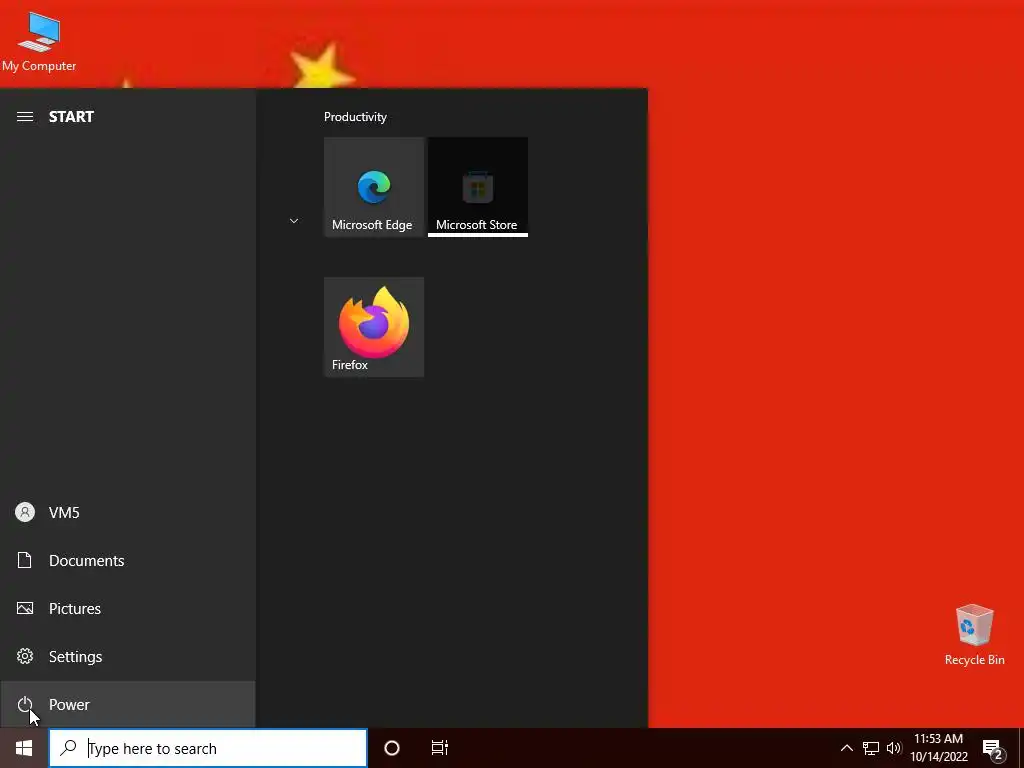The height and width of the screenshot is (768, 1024).
Task: Open the Microsoft Edge tile
Action: 374,187
